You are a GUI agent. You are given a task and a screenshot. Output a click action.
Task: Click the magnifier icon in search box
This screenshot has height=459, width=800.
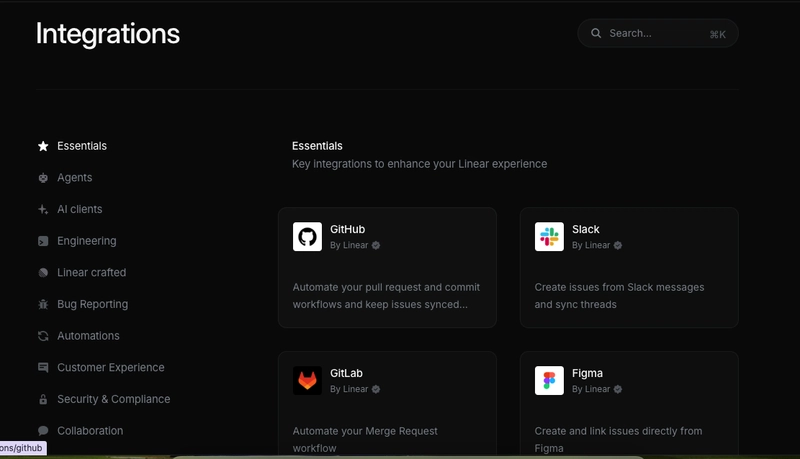coord(596,33)
